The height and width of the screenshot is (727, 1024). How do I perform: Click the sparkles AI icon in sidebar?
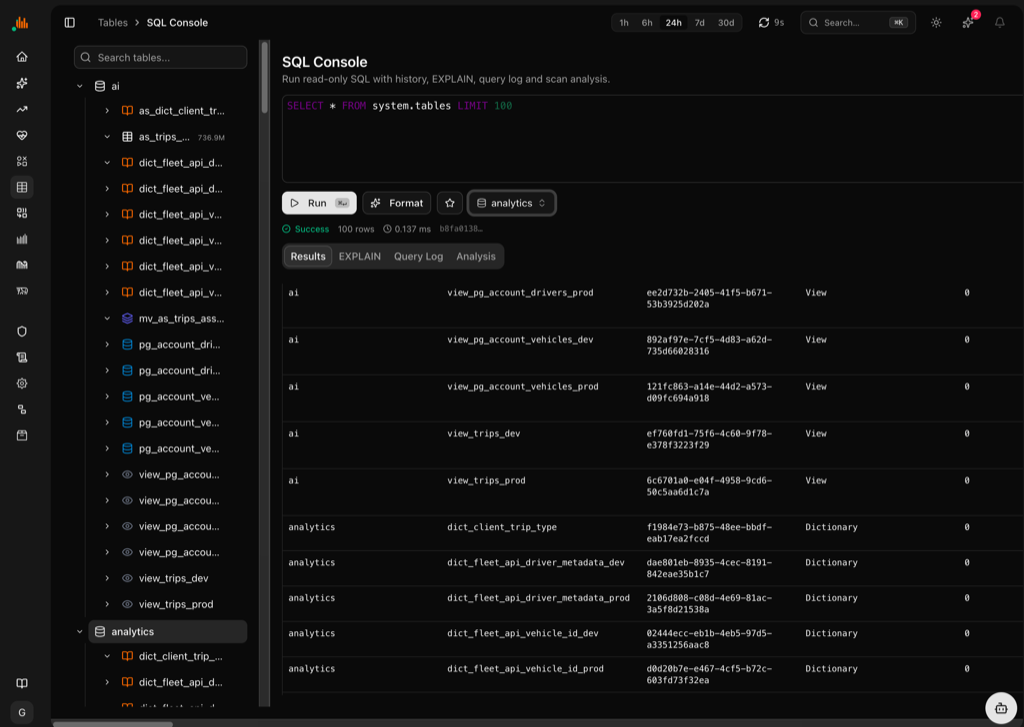pos(22,83)
